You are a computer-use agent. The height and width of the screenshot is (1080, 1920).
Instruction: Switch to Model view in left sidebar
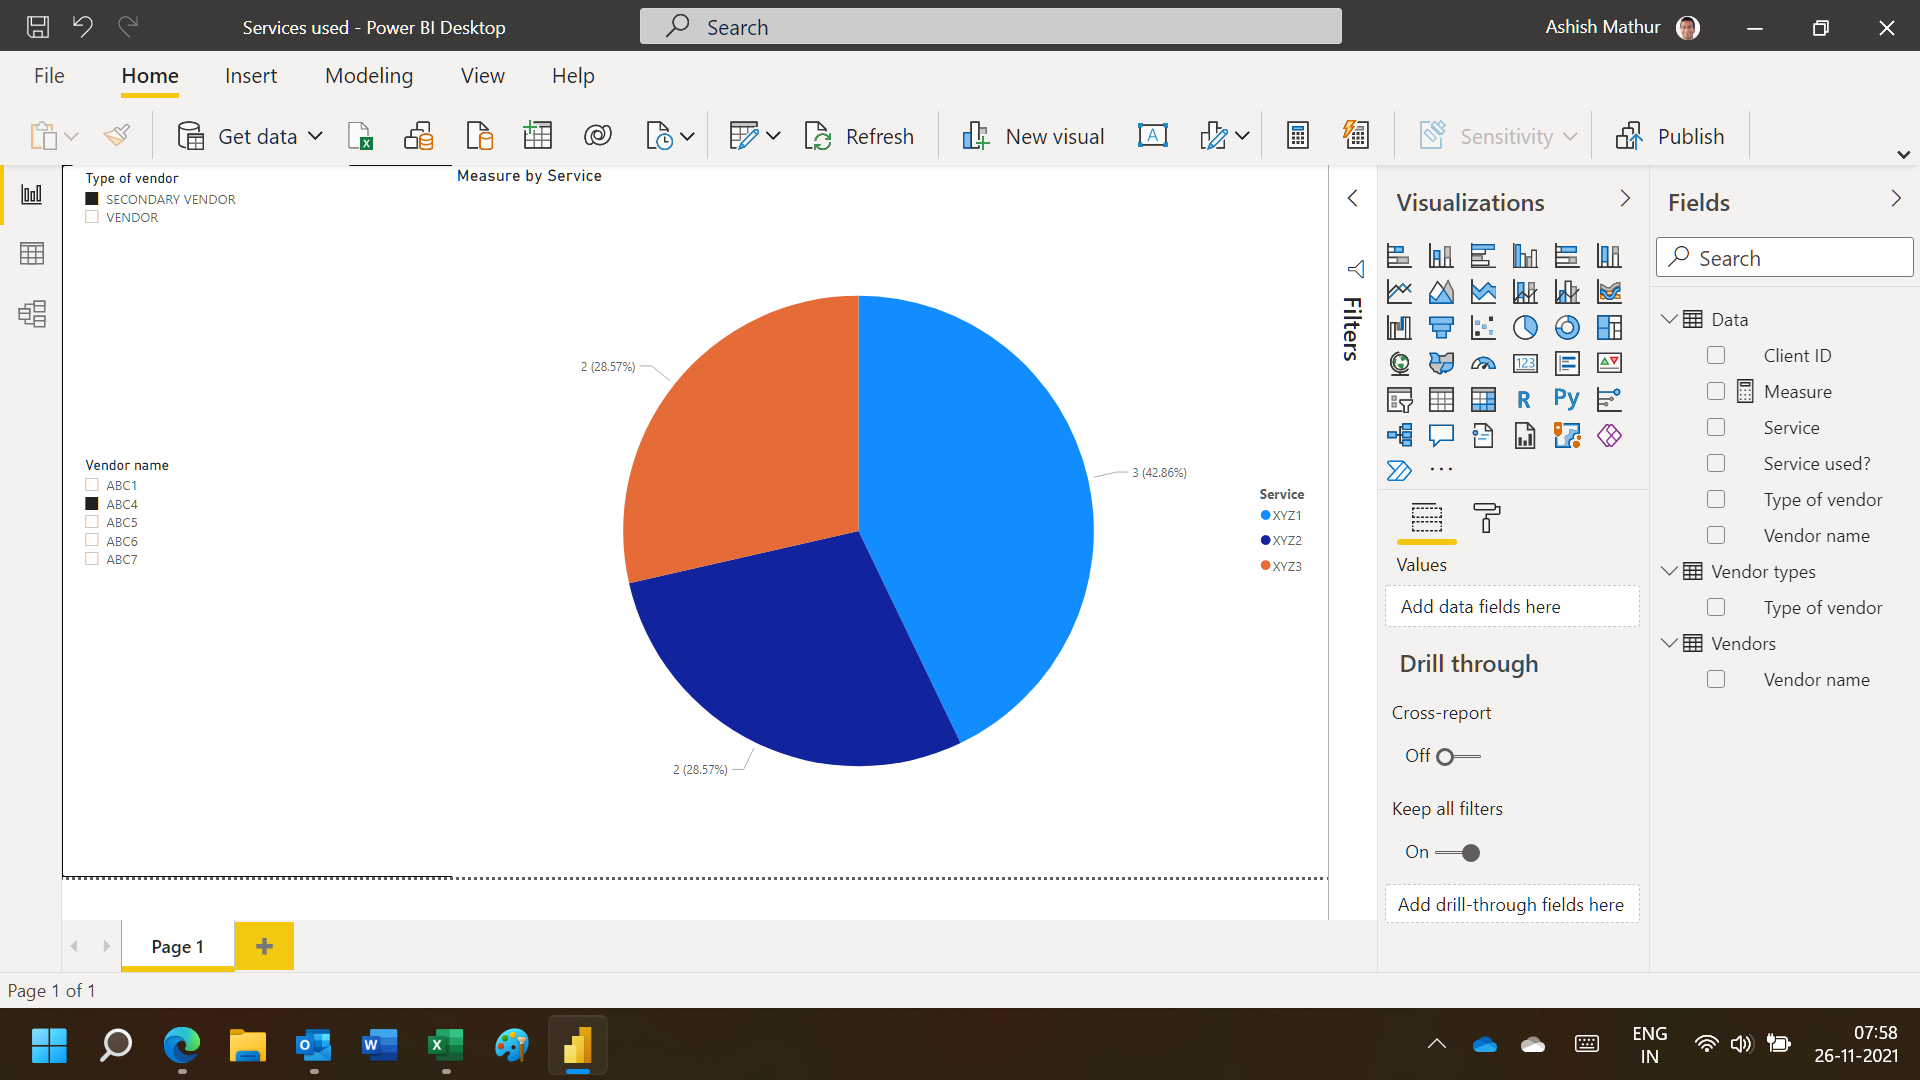(32, 314)
